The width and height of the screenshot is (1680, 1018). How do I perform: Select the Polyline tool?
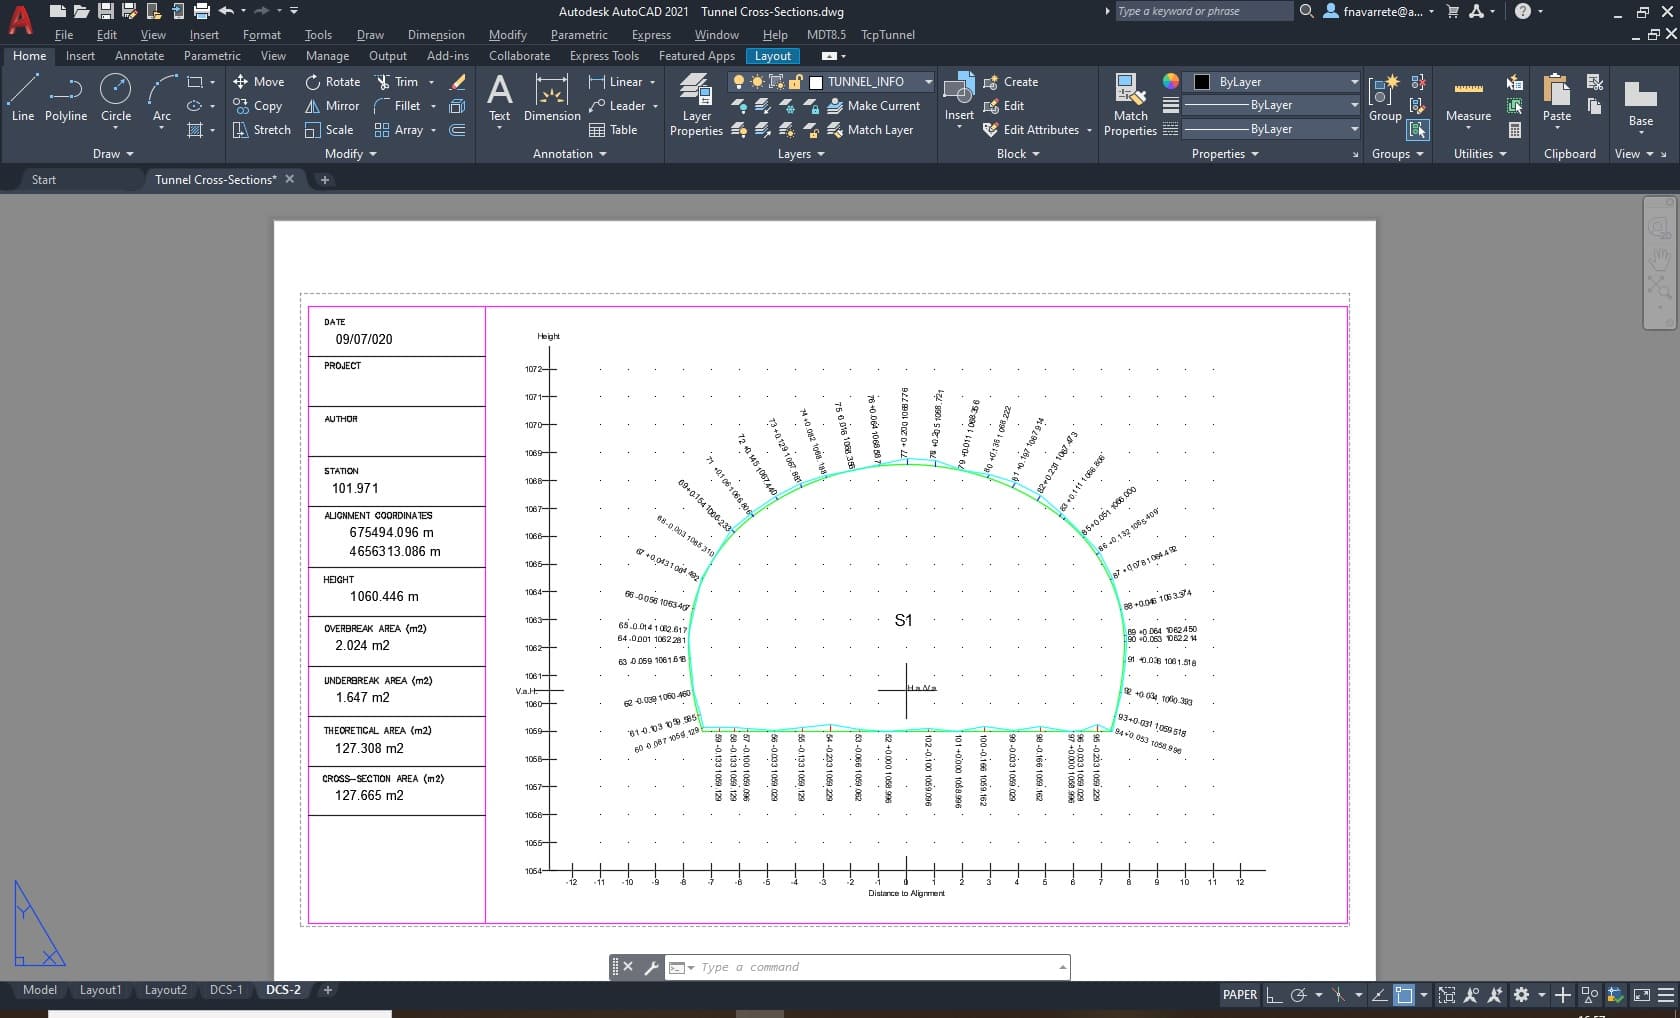tap(66, 98)
